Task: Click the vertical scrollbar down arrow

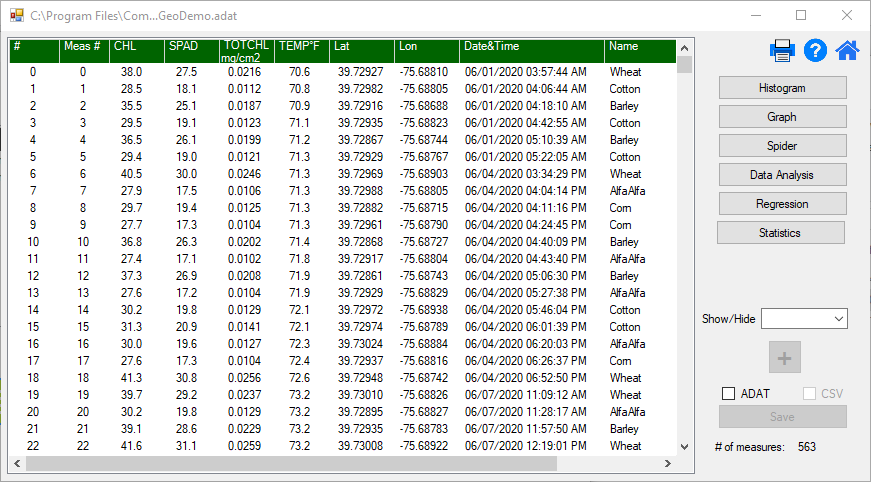Action: (x=685, y=447)
